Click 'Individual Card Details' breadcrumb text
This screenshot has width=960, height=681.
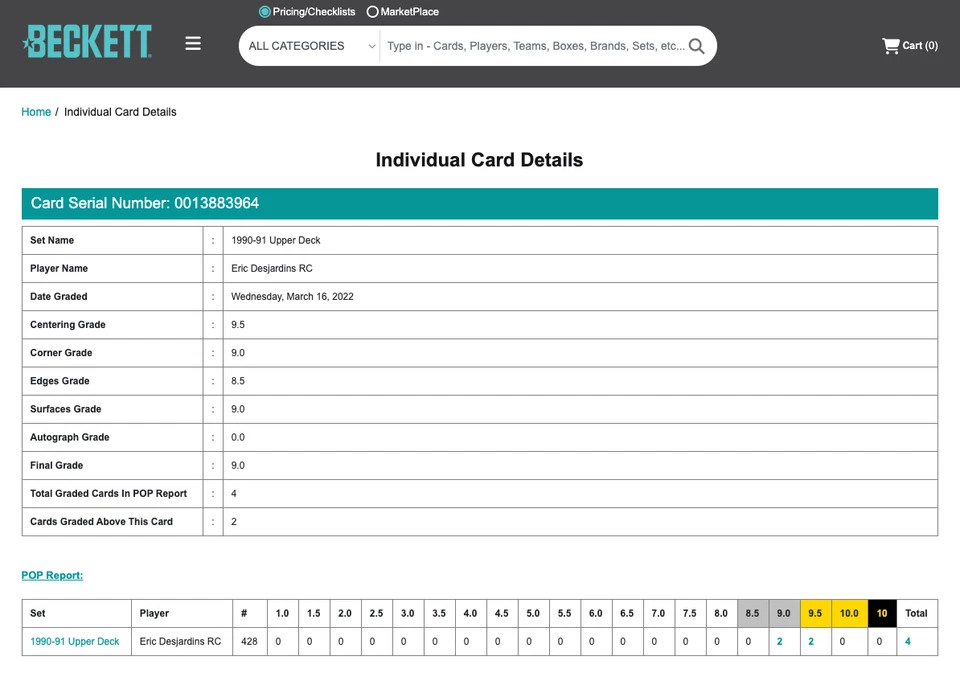120,112
